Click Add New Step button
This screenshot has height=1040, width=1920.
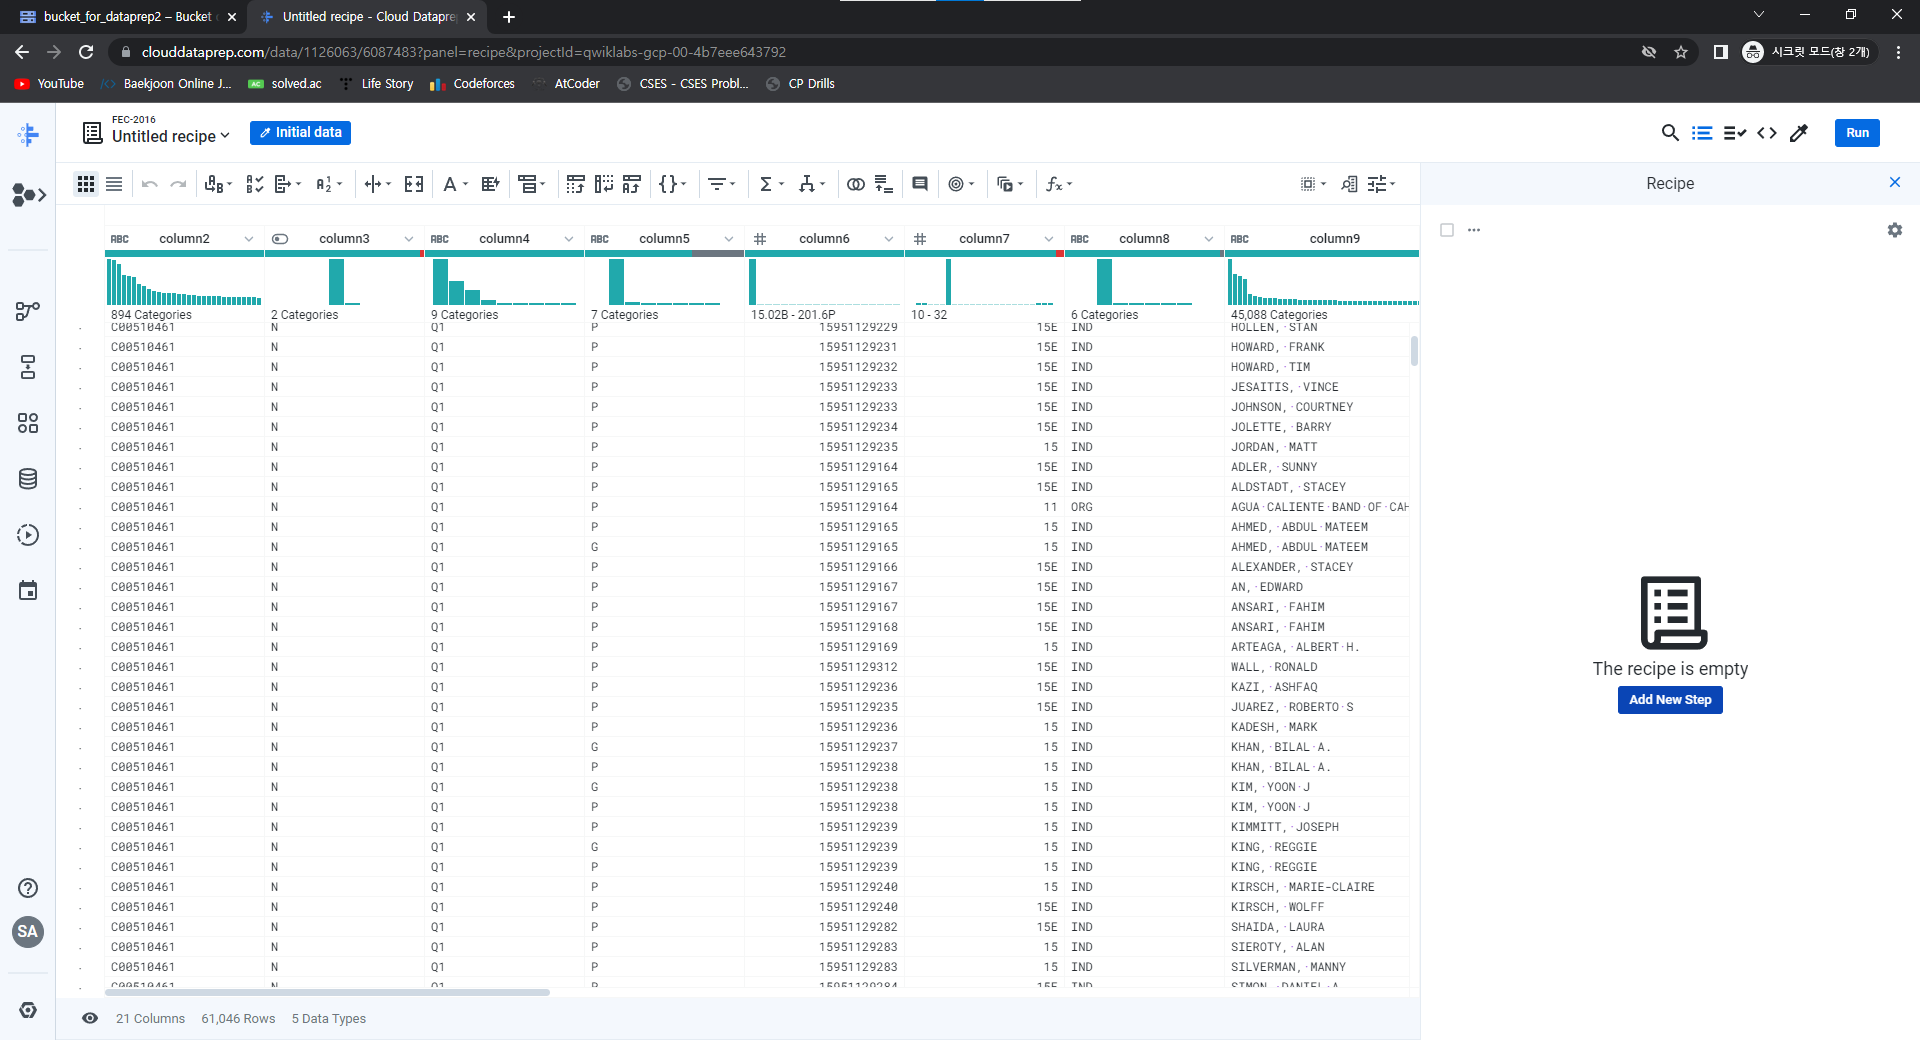tap(1670, 700)
